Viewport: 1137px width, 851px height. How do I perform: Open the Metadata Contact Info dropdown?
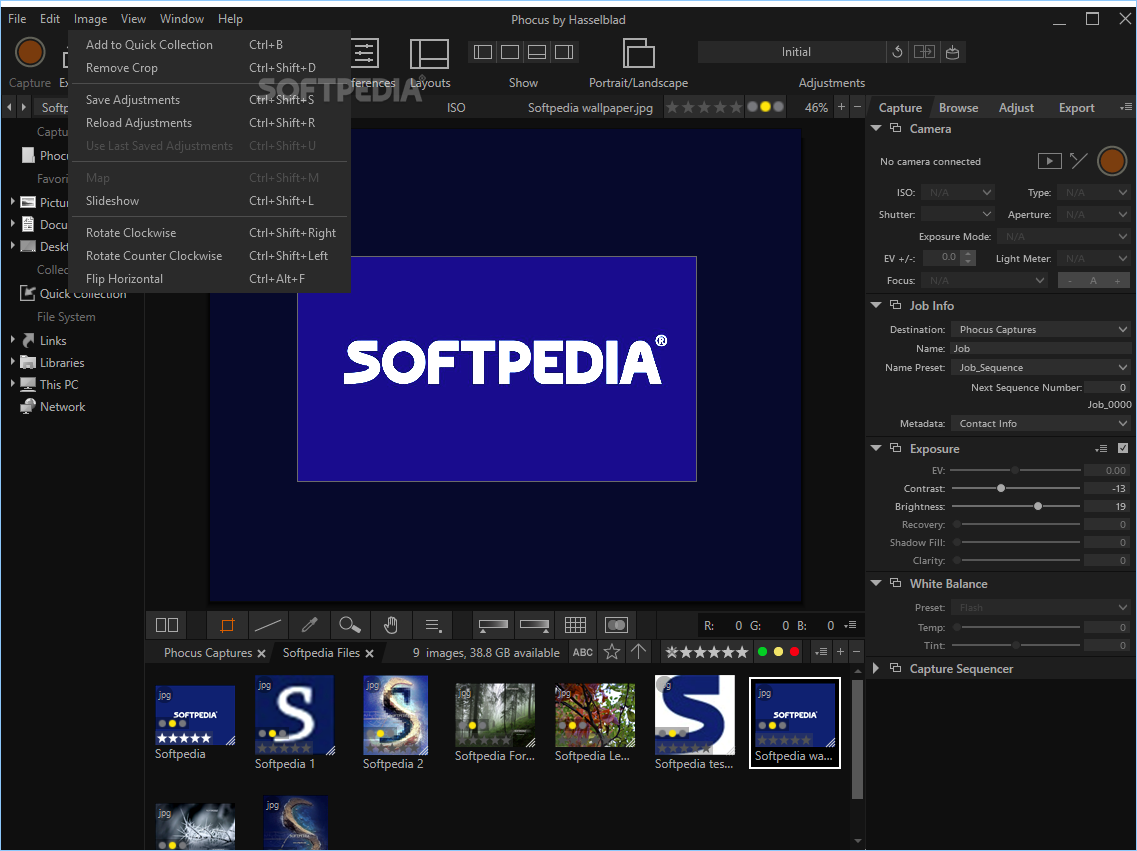(x=1041, y=423)
